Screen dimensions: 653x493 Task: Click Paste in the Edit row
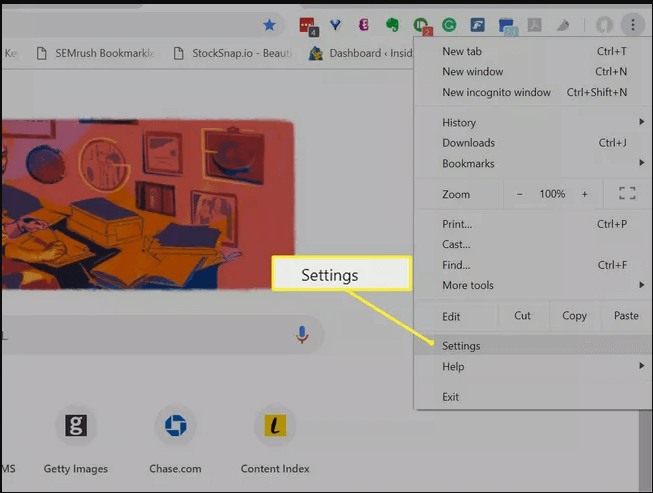[626, 316]
